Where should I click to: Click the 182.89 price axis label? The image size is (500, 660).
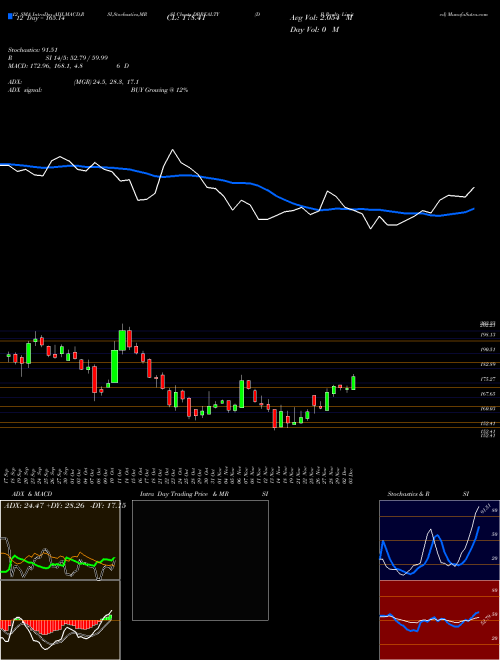coord(487,364)
